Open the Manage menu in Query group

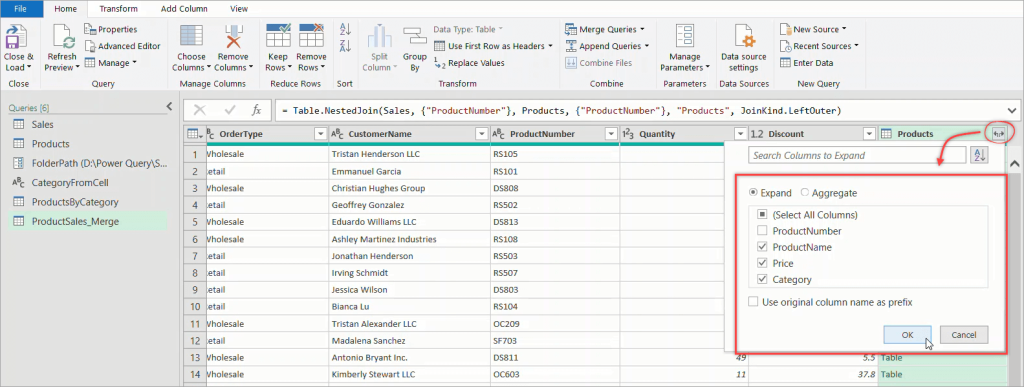(x=110, y=63)
